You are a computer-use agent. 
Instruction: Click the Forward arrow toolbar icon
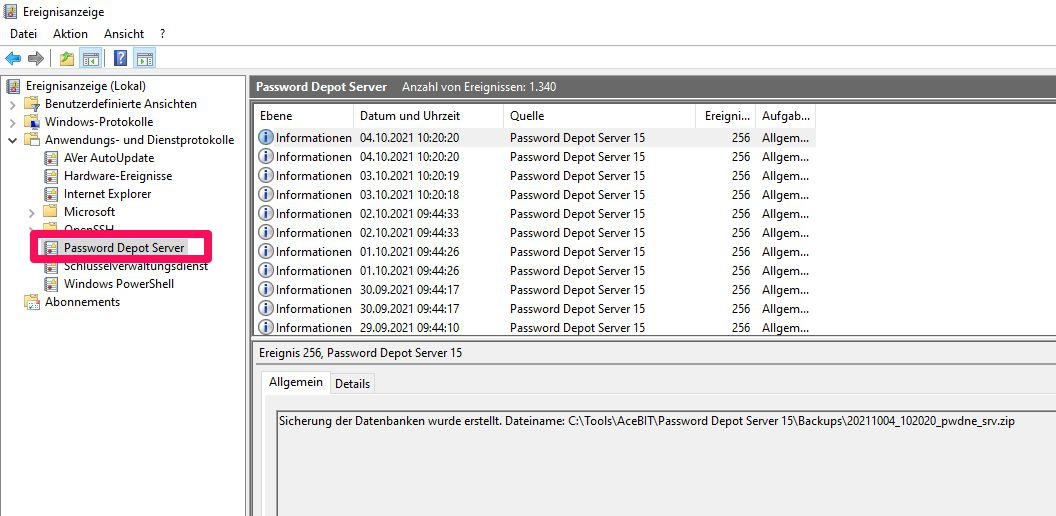36,59
